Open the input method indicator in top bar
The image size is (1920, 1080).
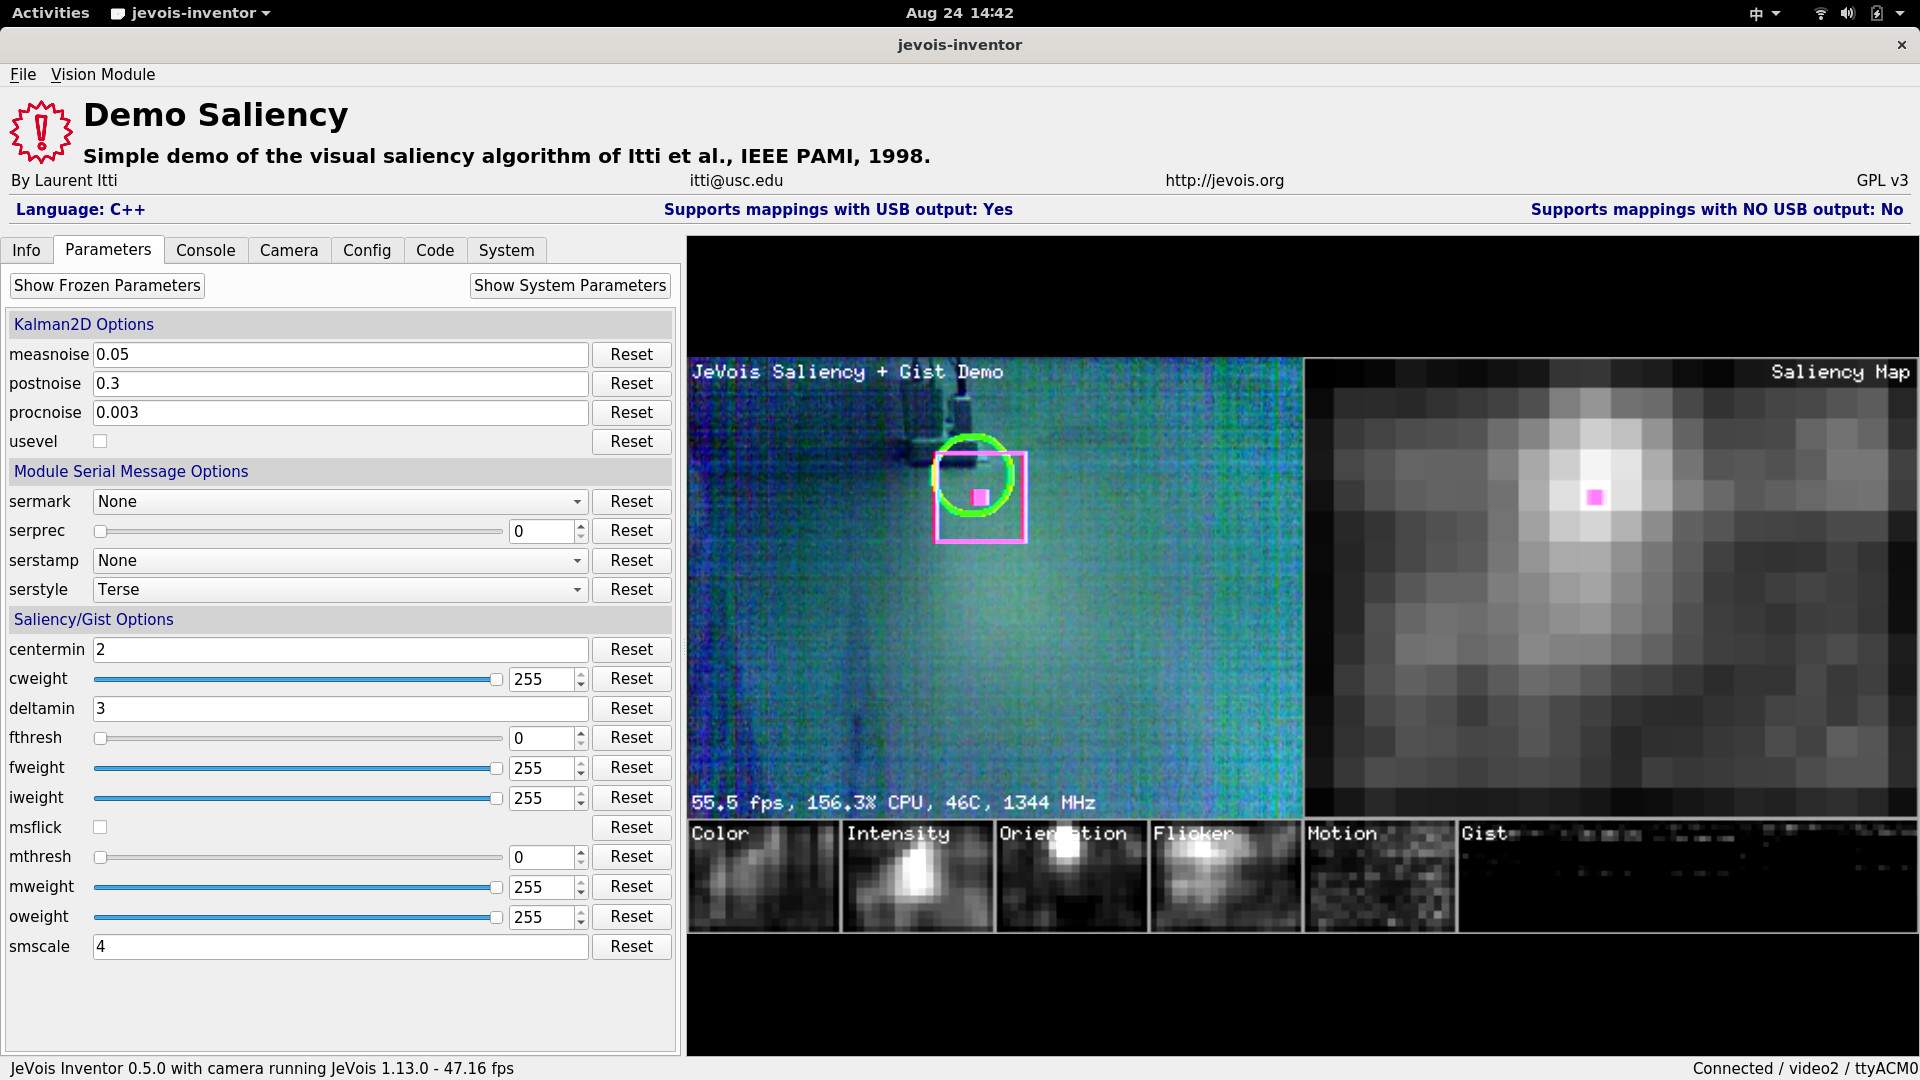point(1756,13)
